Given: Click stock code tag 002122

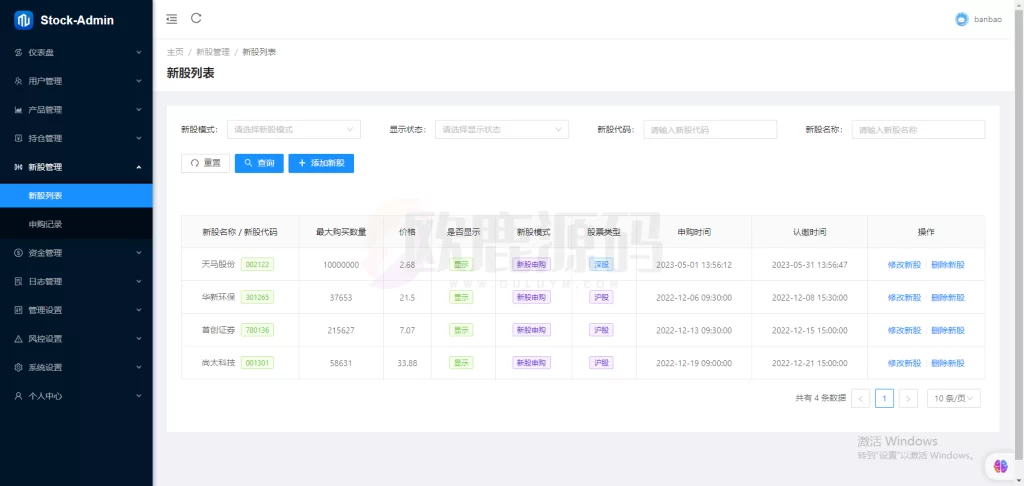Looking at the screenshot, I should pyautogui.click(x=257, y=265).
